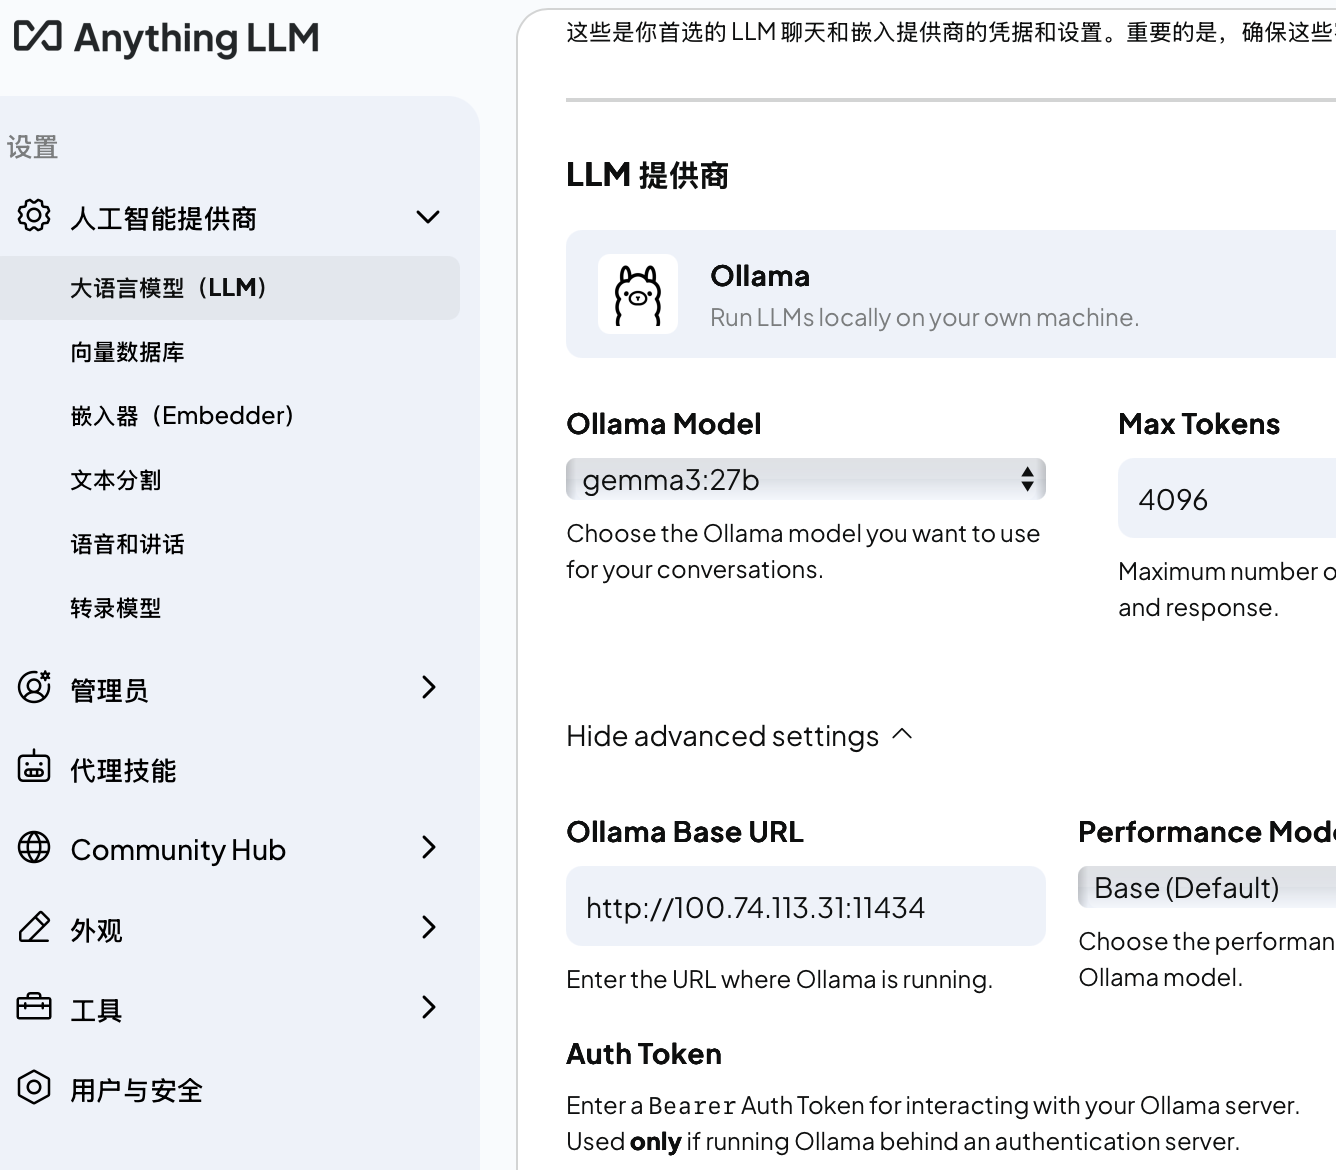Open 转录模型 settings page
The image size is (1336, 1170).
[115, 608]
